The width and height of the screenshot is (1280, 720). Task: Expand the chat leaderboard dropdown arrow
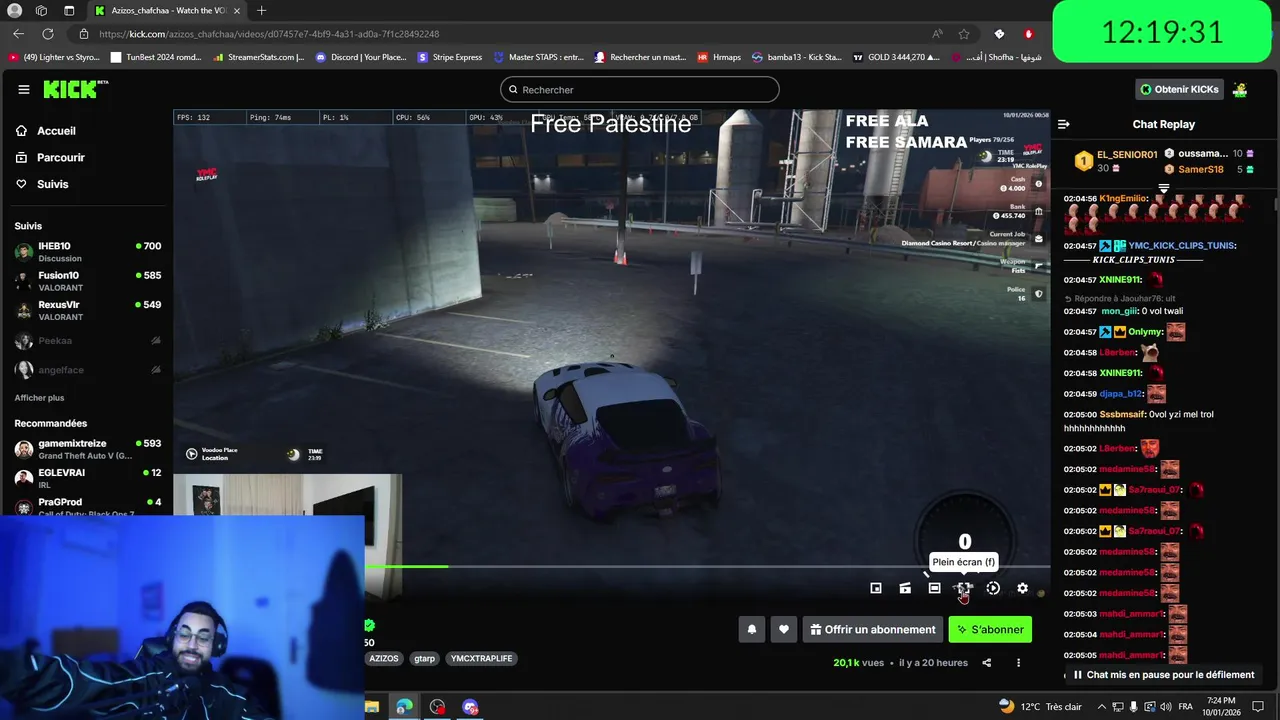[x=1163, y=188]
